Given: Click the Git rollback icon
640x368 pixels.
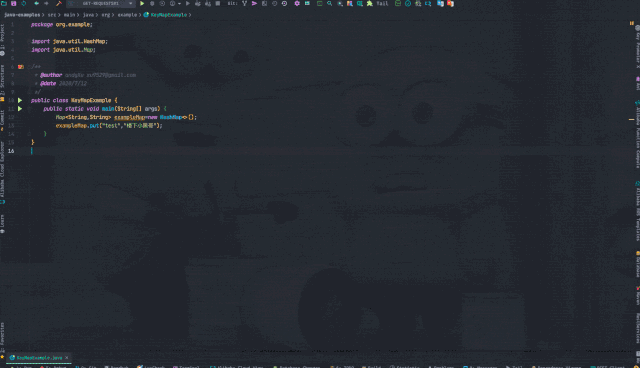Looking at the screenshot, I should click(284, 3).
